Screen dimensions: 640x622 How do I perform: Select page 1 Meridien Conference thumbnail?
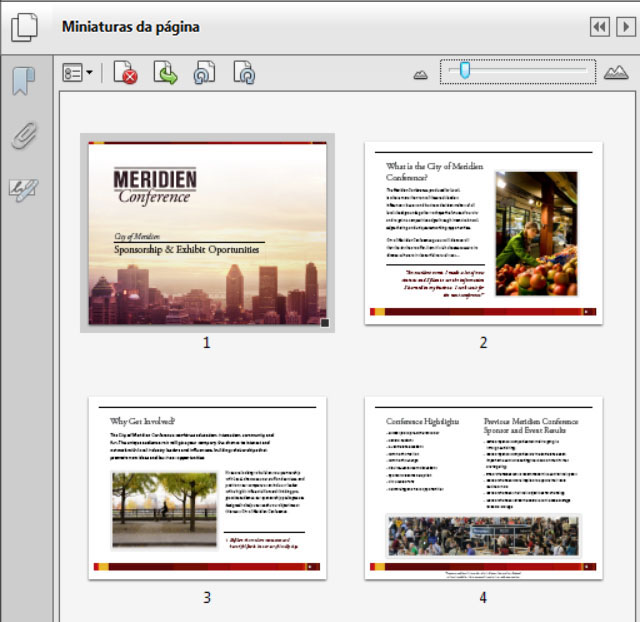click(207, 233)
